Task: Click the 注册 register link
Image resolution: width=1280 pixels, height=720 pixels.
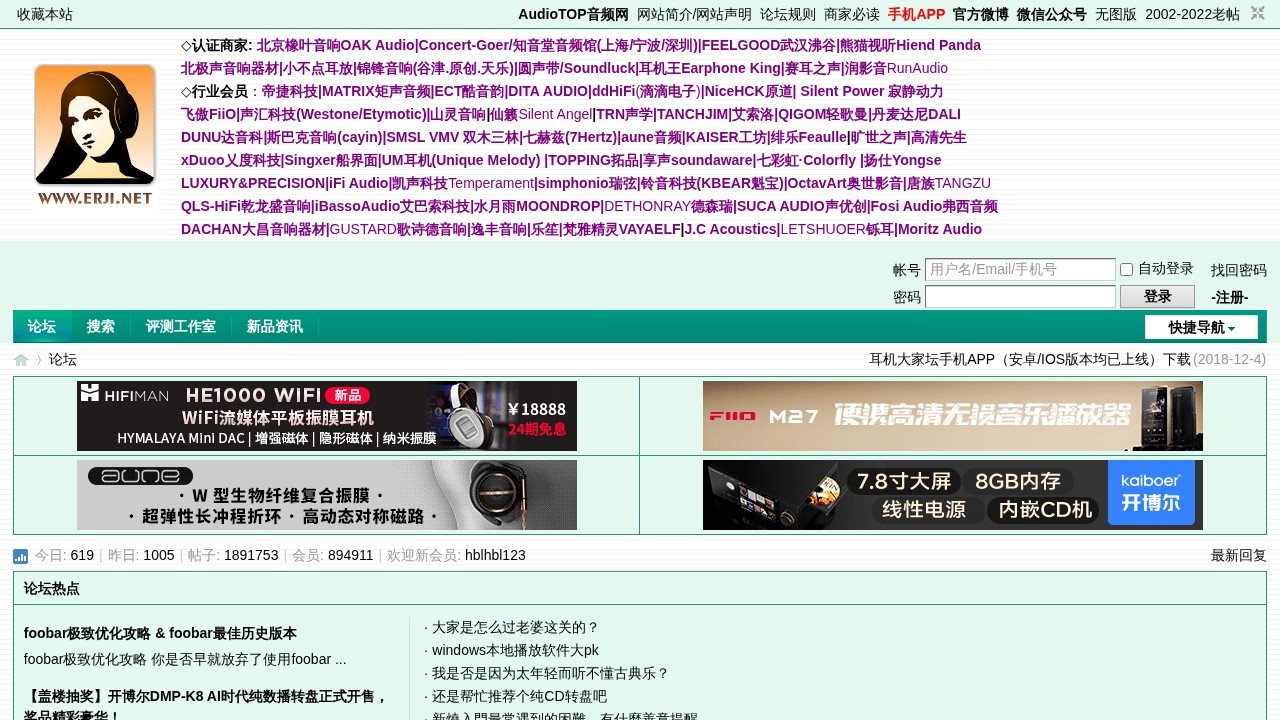Action: pyautogui.click(x=1230, y=297)
